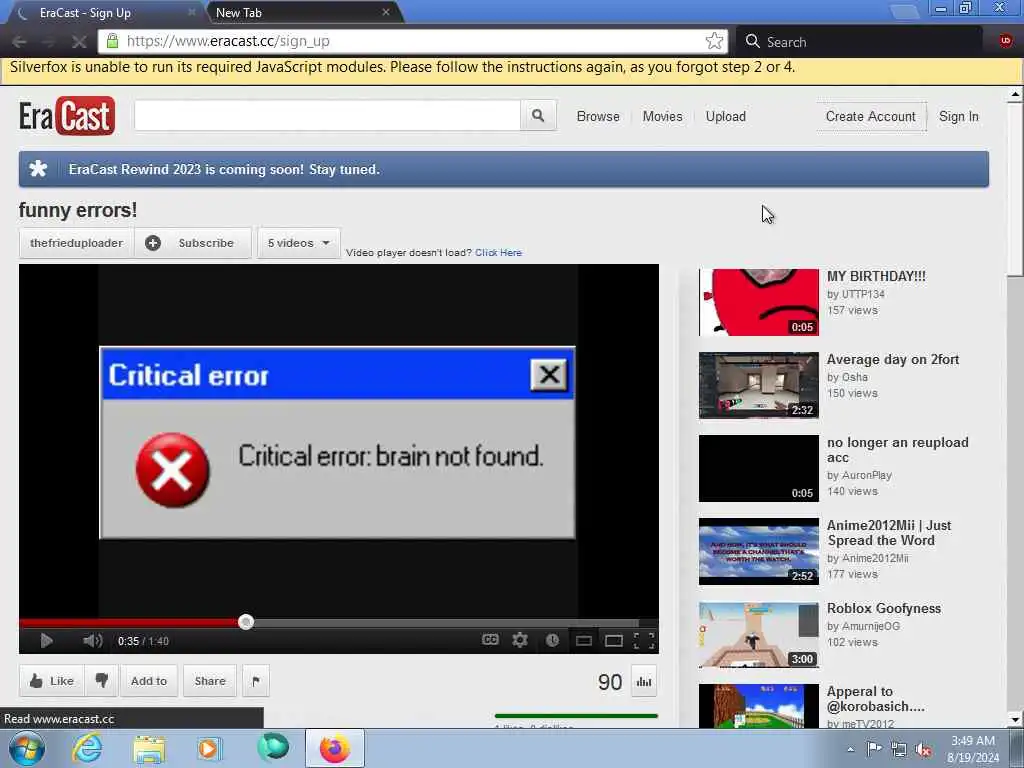Report video using the flag icon
The image size is (1024, 768).
tap(256, 681)
